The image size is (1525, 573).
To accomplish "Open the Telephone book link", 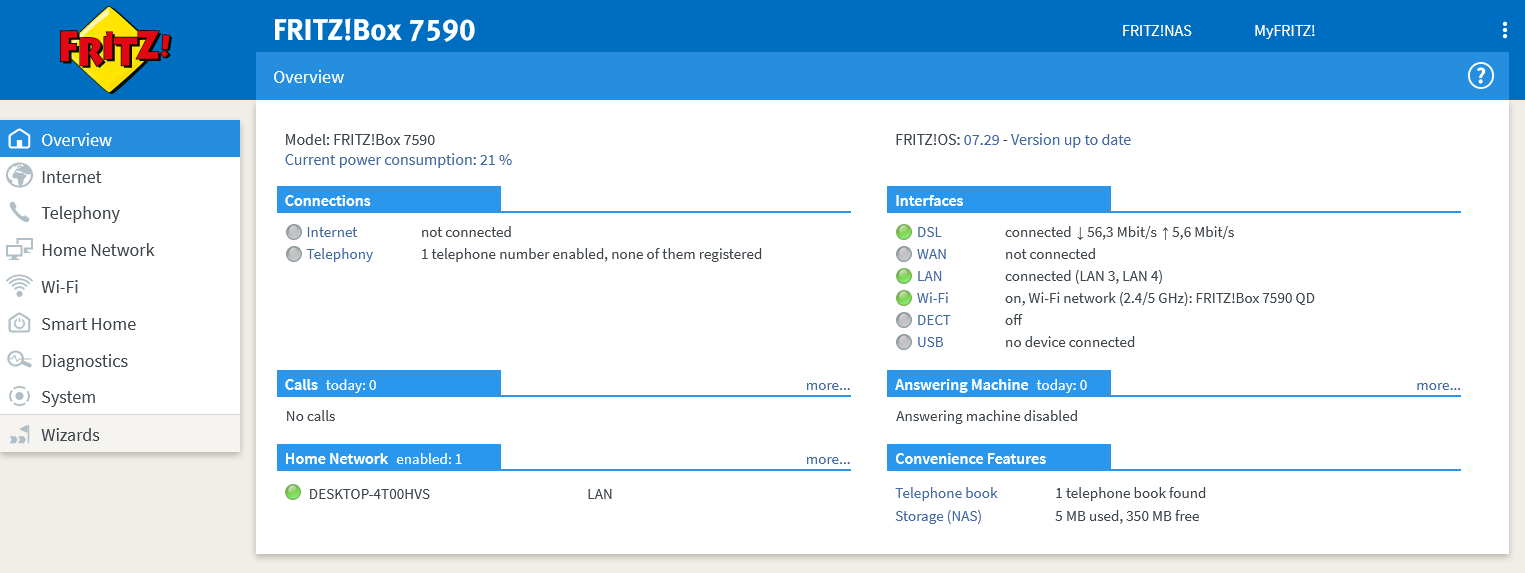I will point(946,493).
